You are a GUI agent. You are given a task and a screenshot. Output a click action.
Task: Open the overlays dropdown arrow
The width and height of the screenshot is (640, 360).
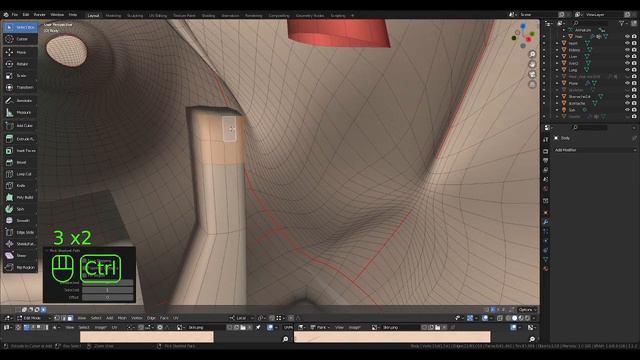[x=491, y=318]
